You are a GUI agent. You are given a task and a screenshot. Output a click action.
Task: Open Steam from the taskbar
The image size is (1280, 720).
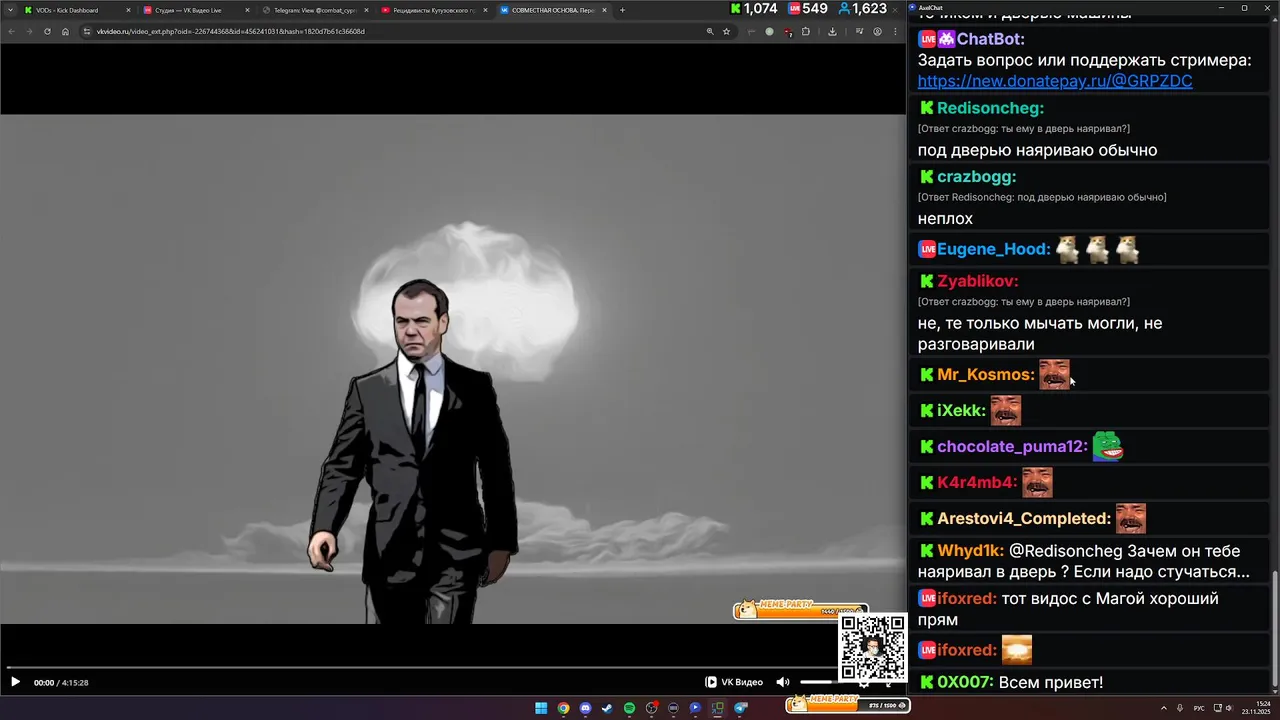click(x=607, y=708)
